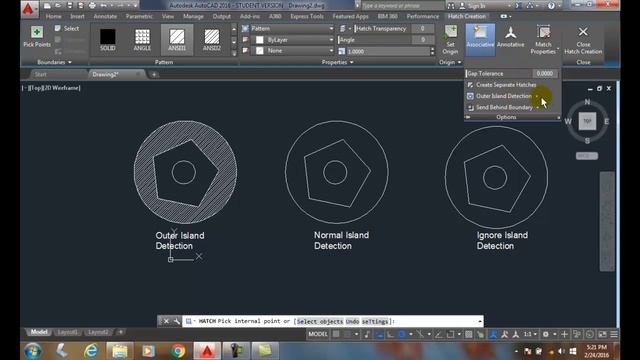Select the Hatch Creation ribbon tab
The width and height of the screenshot is (640, 360).
[467, 16]
